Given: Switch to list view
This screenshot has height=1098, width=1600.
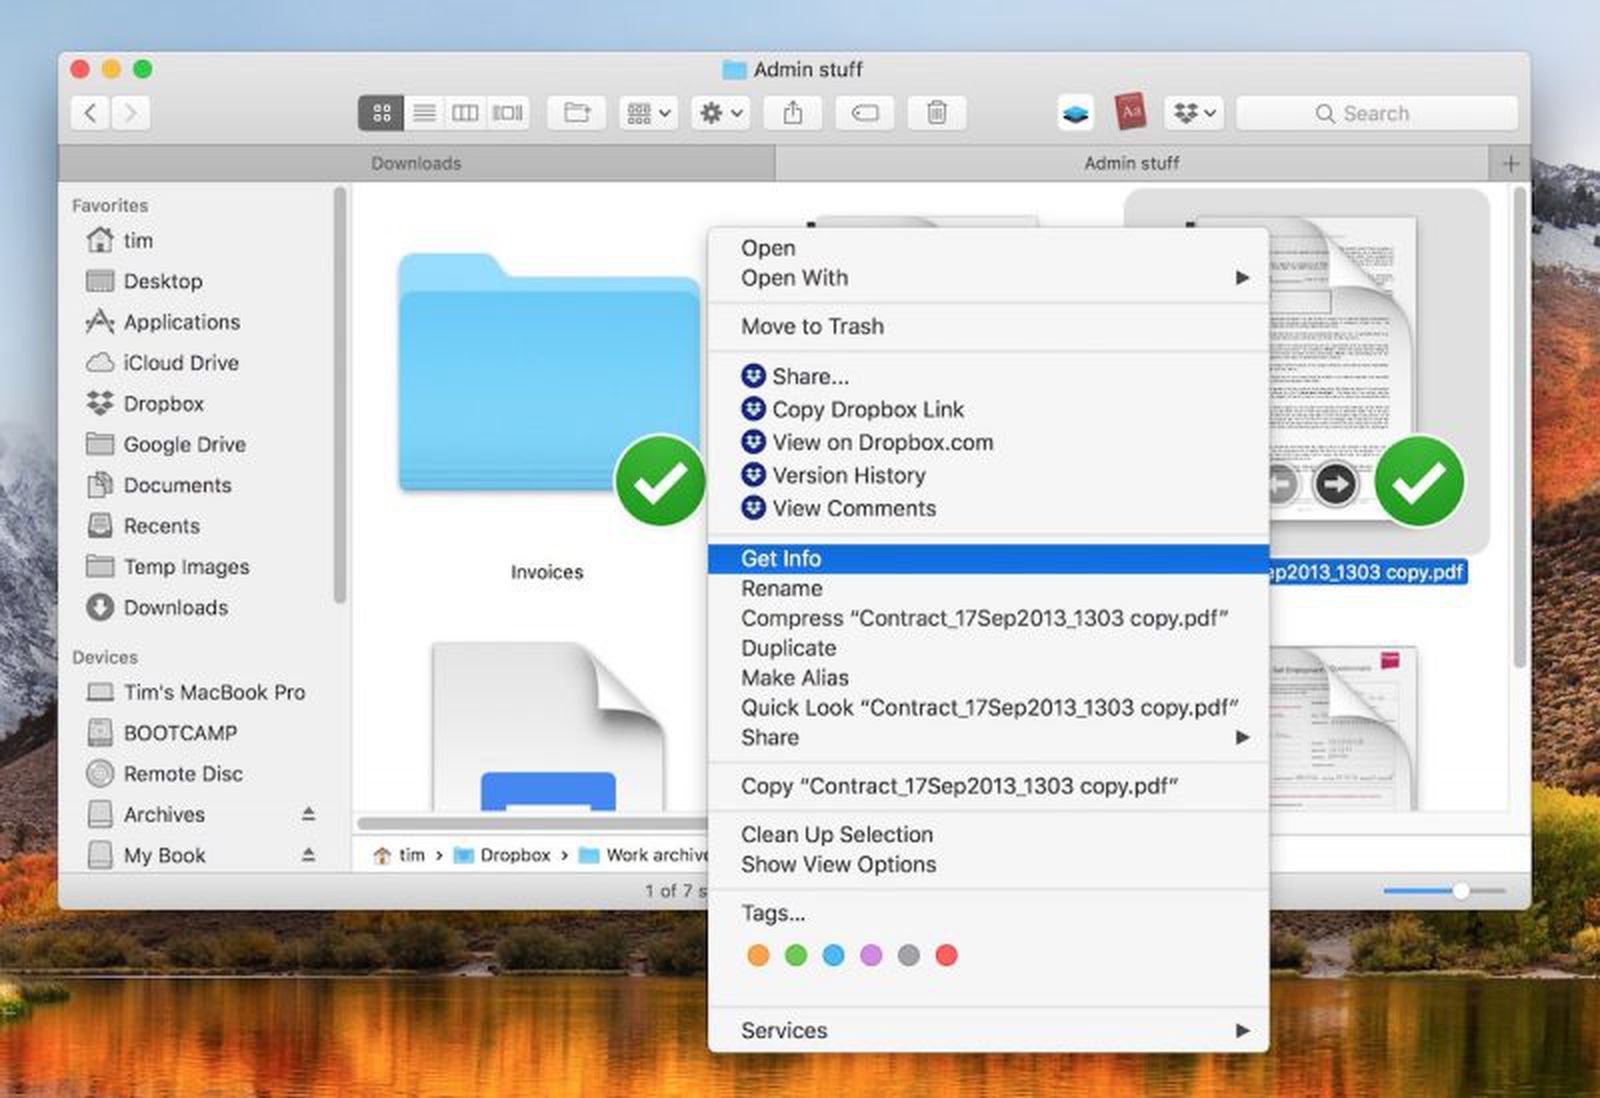Looking at the screenshot, I should pyautogui.click(x=423, y=112).
